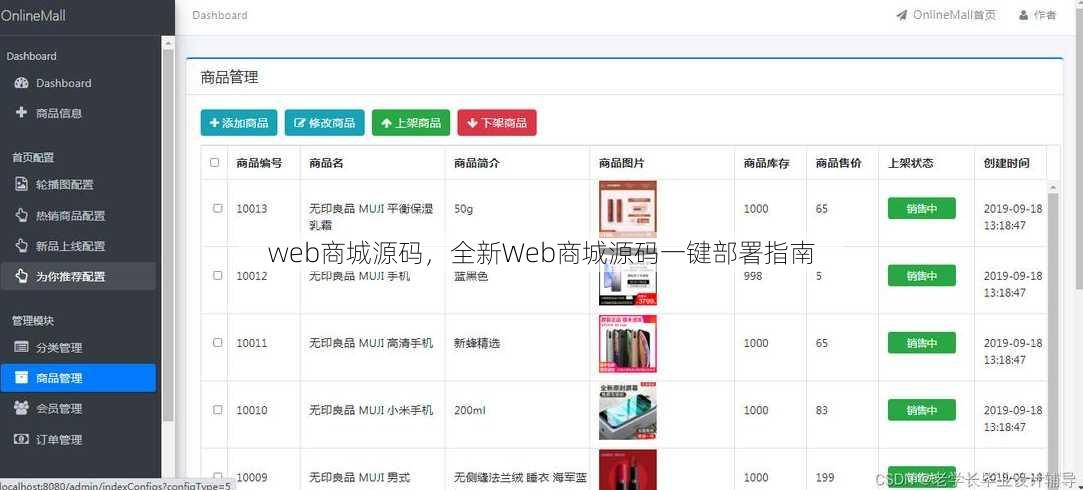Image resolution: width=1083 pixels, height=490 pixels.
Task: Click the 商品售价 column header
Action: coord(838,163)
